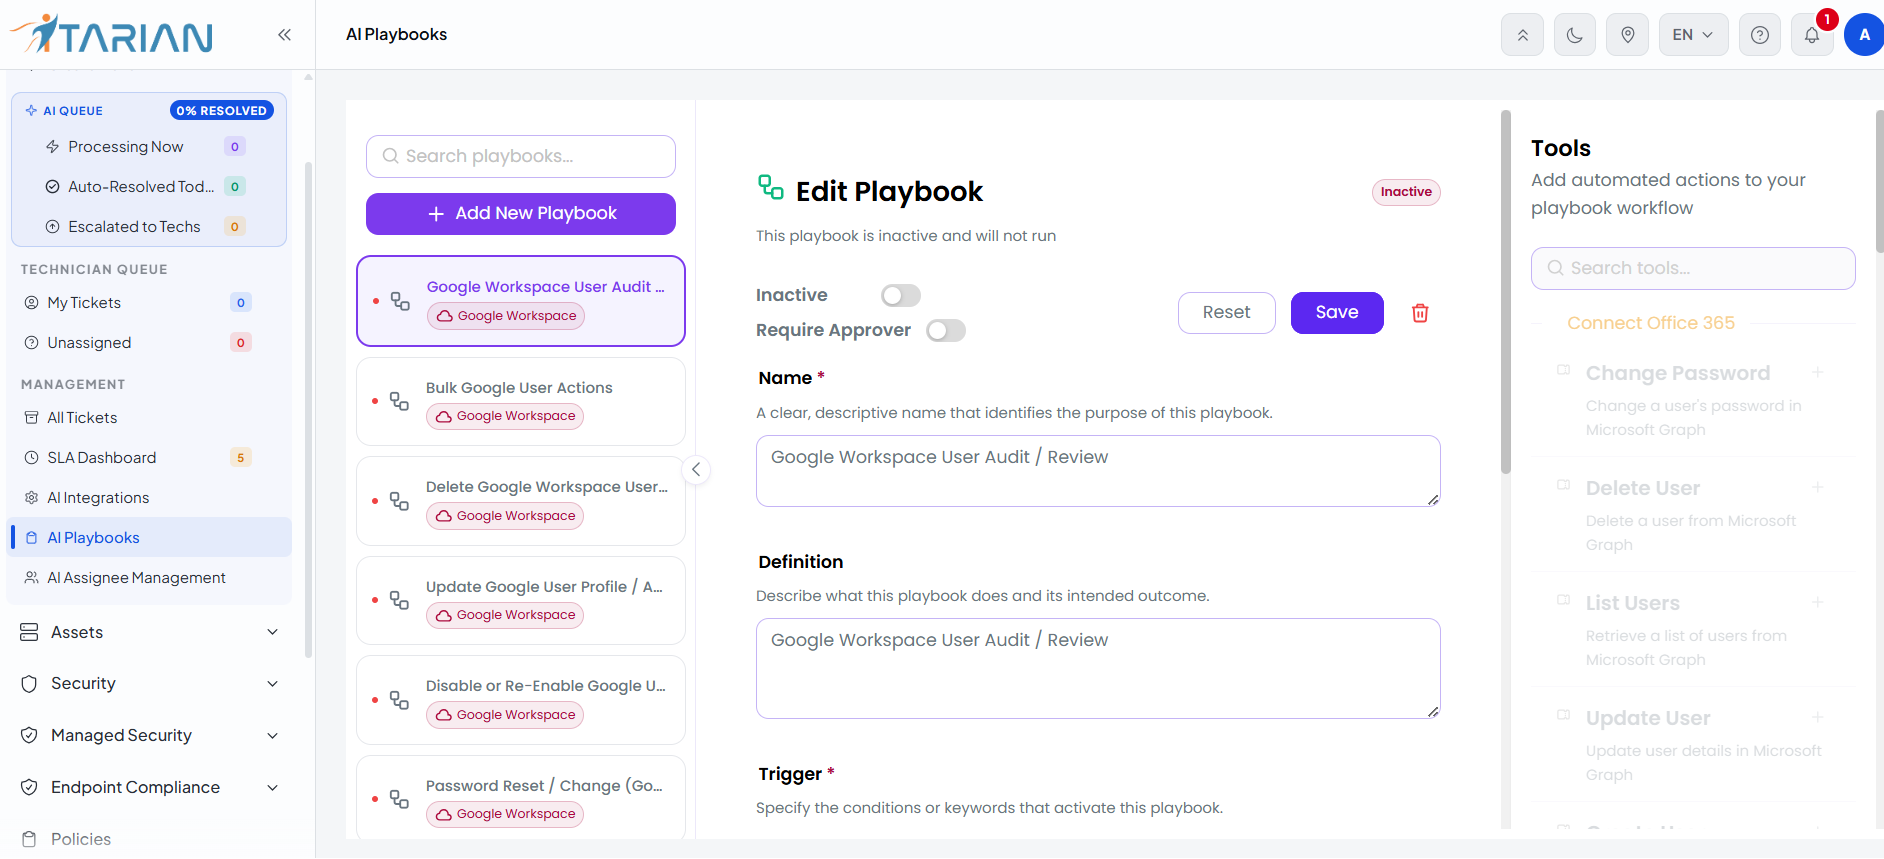1884x859 pixels.
Task: Click the workflow icon of Bulk Google User Actions
Action: pos(400,401)
